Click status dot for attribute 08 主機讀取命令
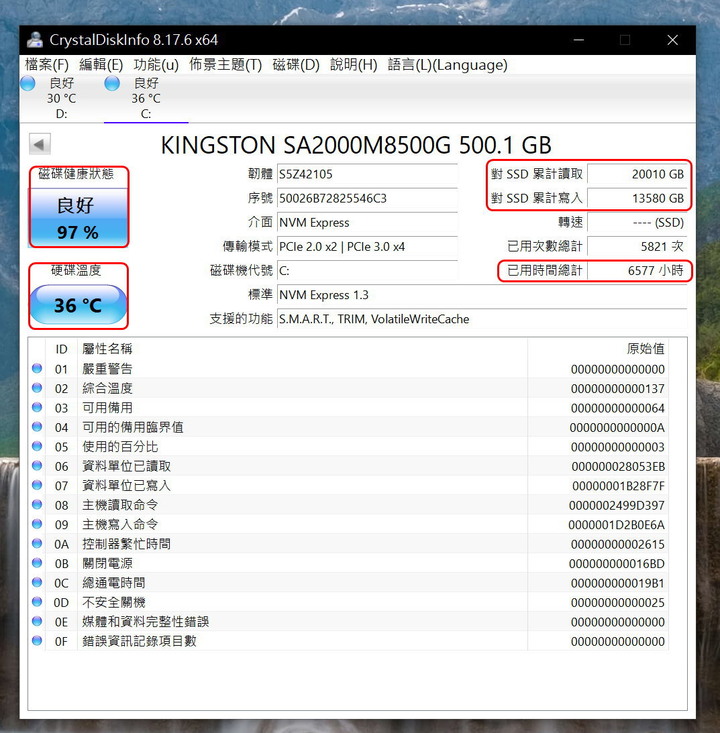Viewport: 720px width, 733px height. point(37,504)
